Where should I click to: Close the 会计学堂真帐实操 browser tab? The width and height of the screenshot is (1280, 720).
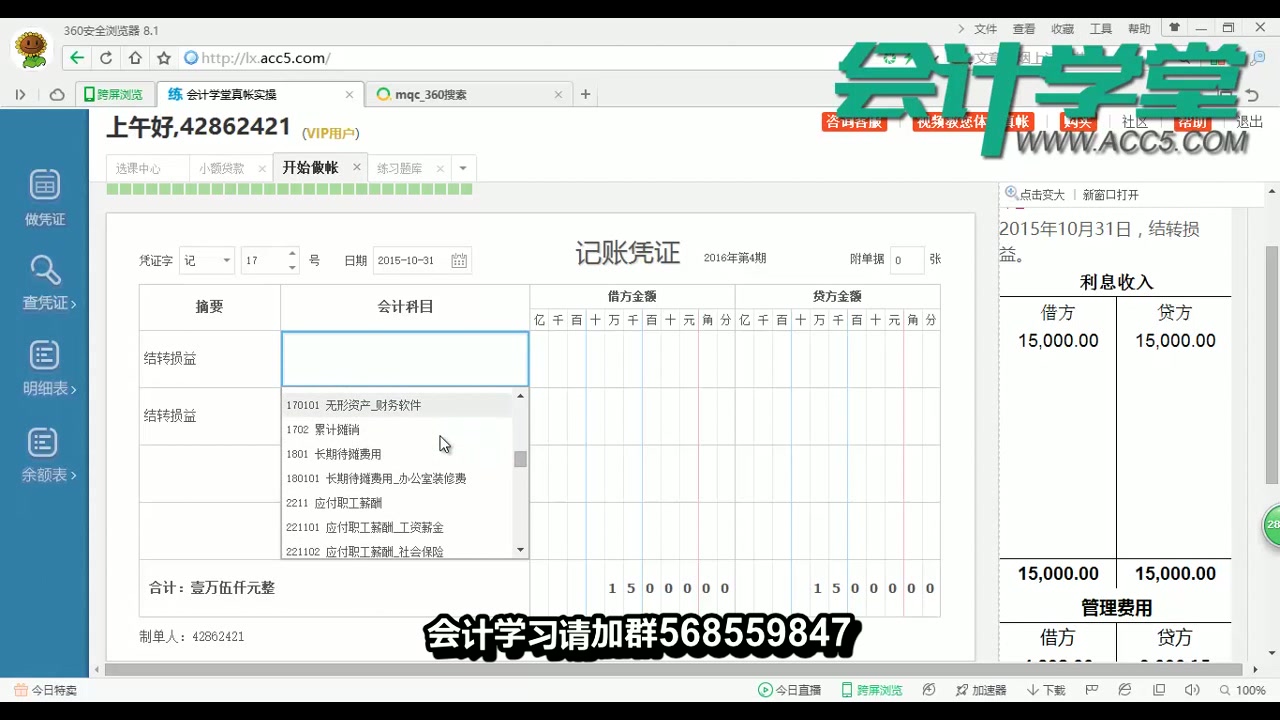tap(349, 95)
